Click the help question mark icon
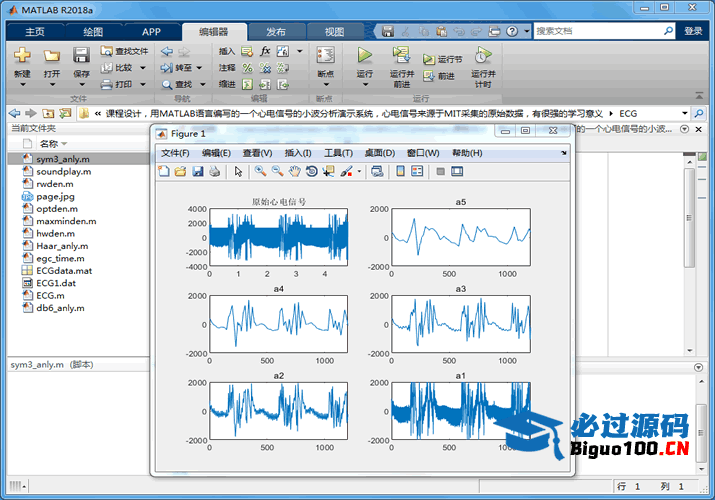 (512, 31)
